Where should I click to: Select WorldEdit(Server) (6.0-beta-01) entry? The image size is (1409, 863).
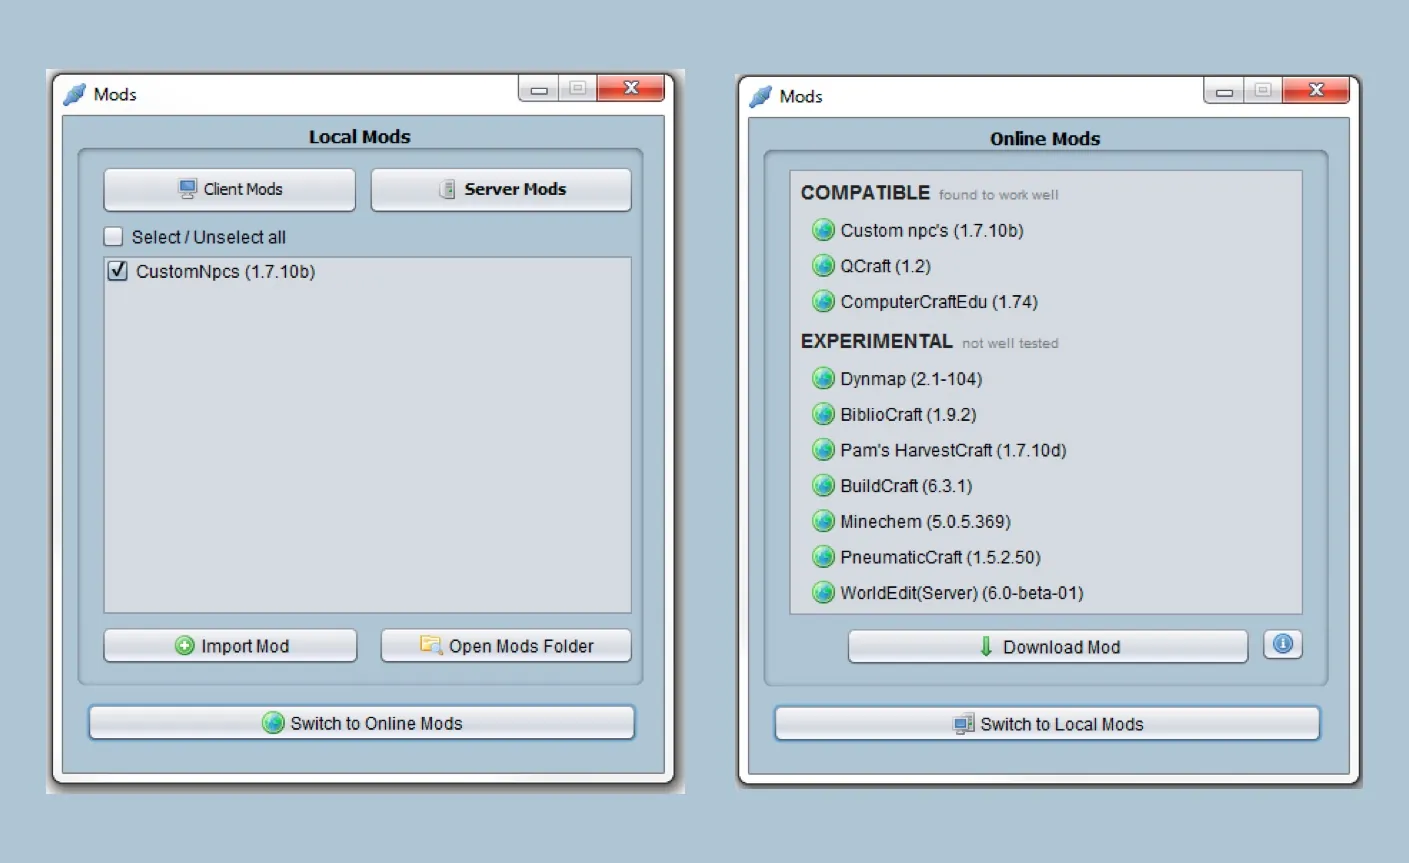(961, 593)
